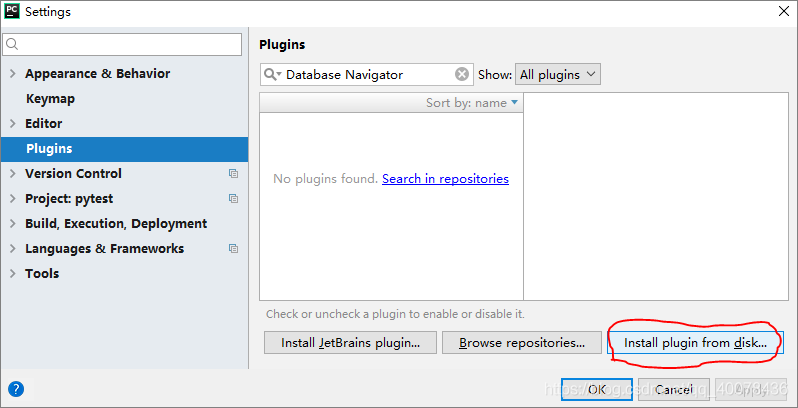The height and width of the screenshot is (408, 798).
Task: Open the Show All plugins dropdown
Action: [557, 74]
